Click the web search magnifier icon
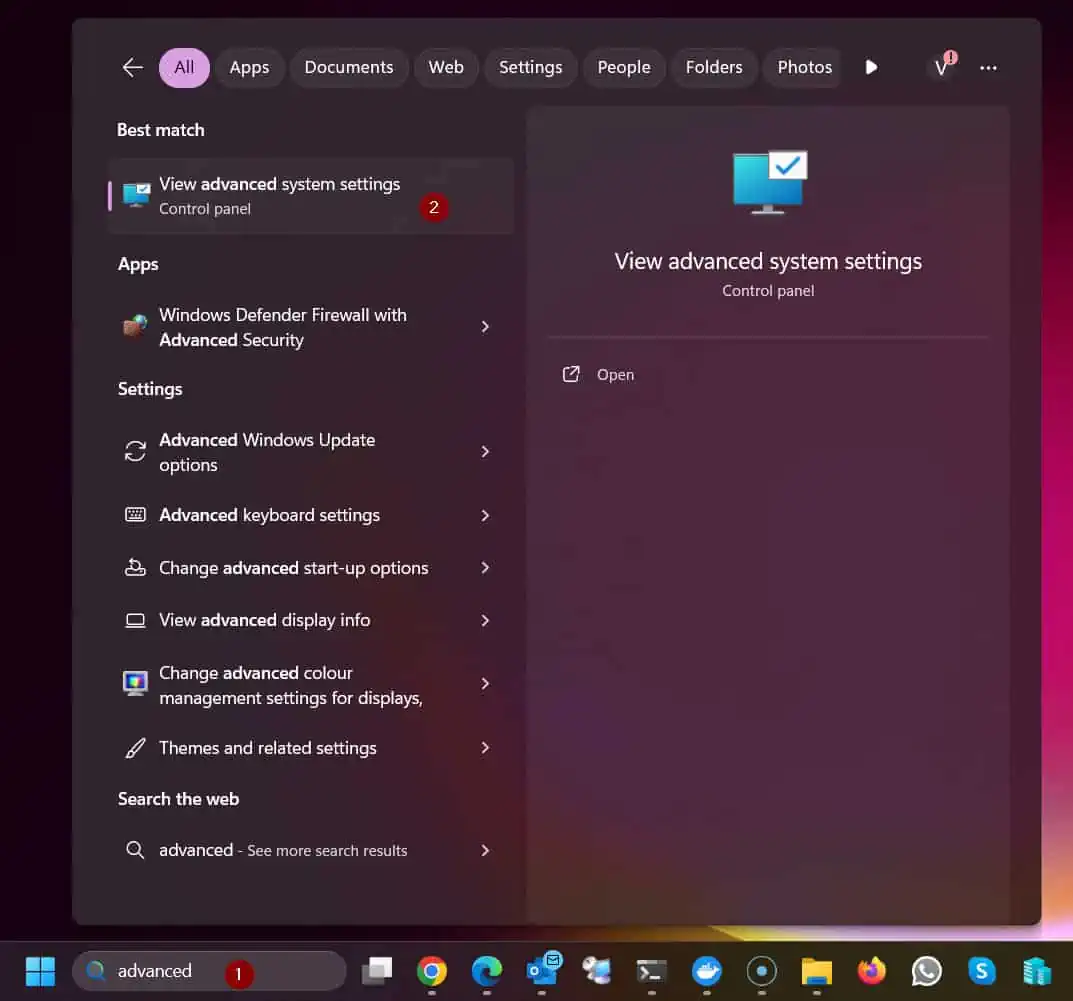 pyautogui.click(x=135, y=850)
